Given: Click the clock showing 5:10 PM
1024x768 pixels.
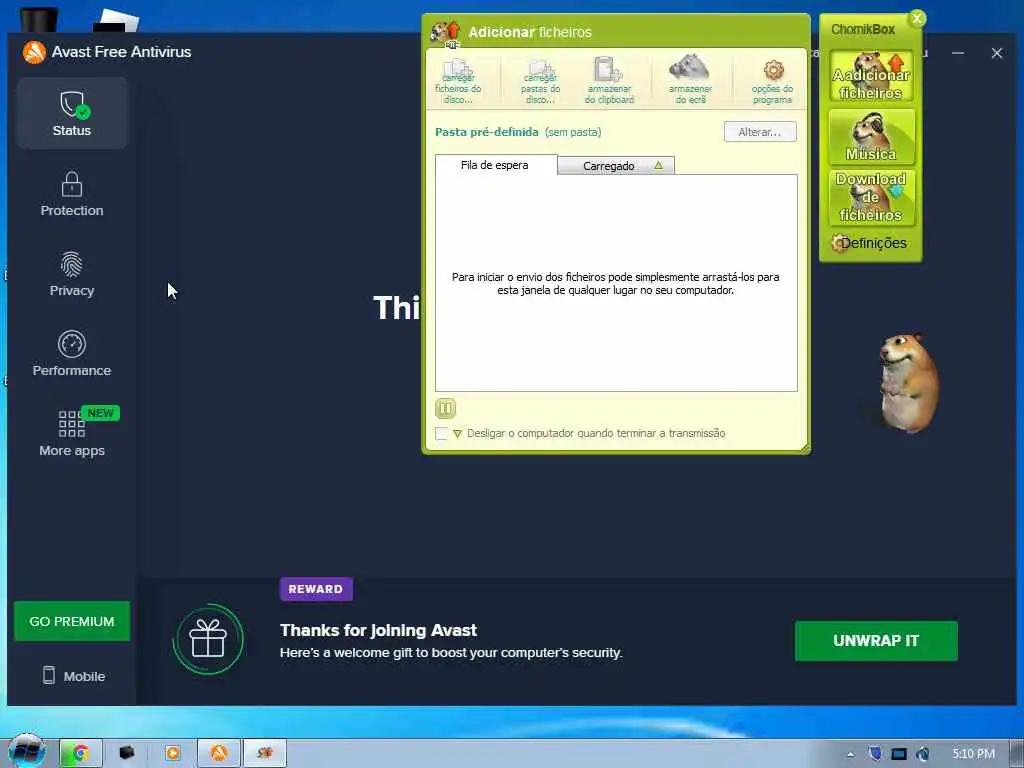Looking at the screenshot, I should [973, 754].
